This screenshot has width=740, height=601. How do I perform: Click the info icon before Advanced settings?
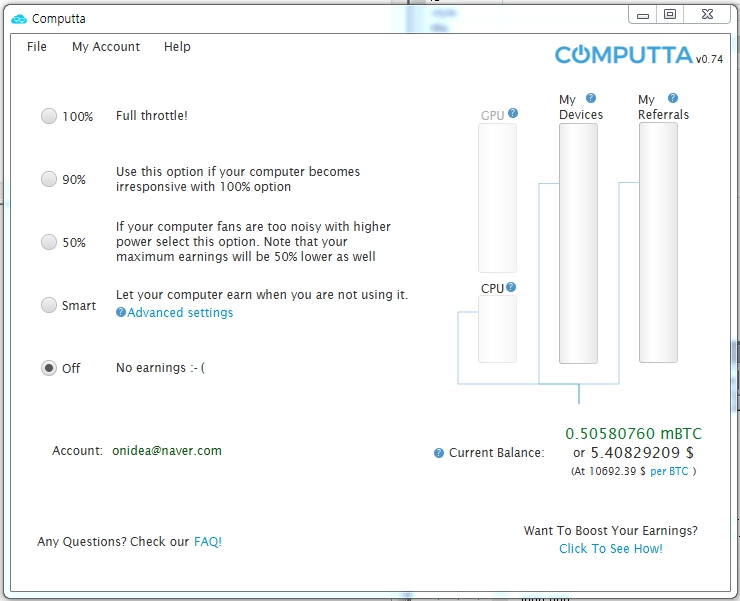point(121,313)
